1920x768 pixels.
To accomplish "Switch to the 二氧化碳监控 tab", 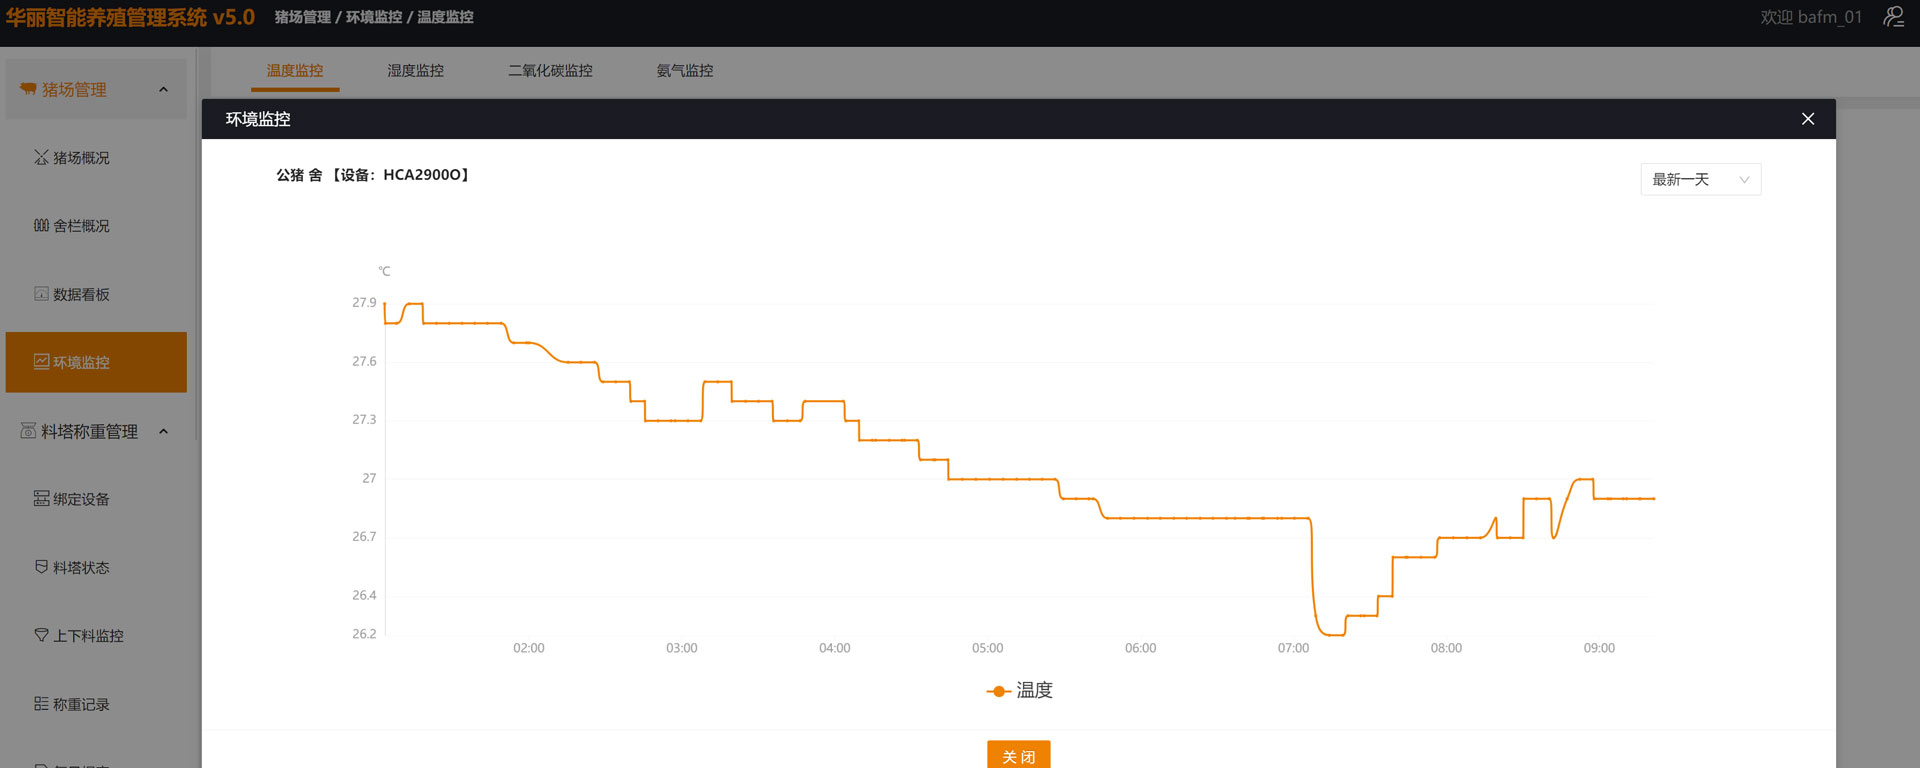I will [x=550, y=71].
